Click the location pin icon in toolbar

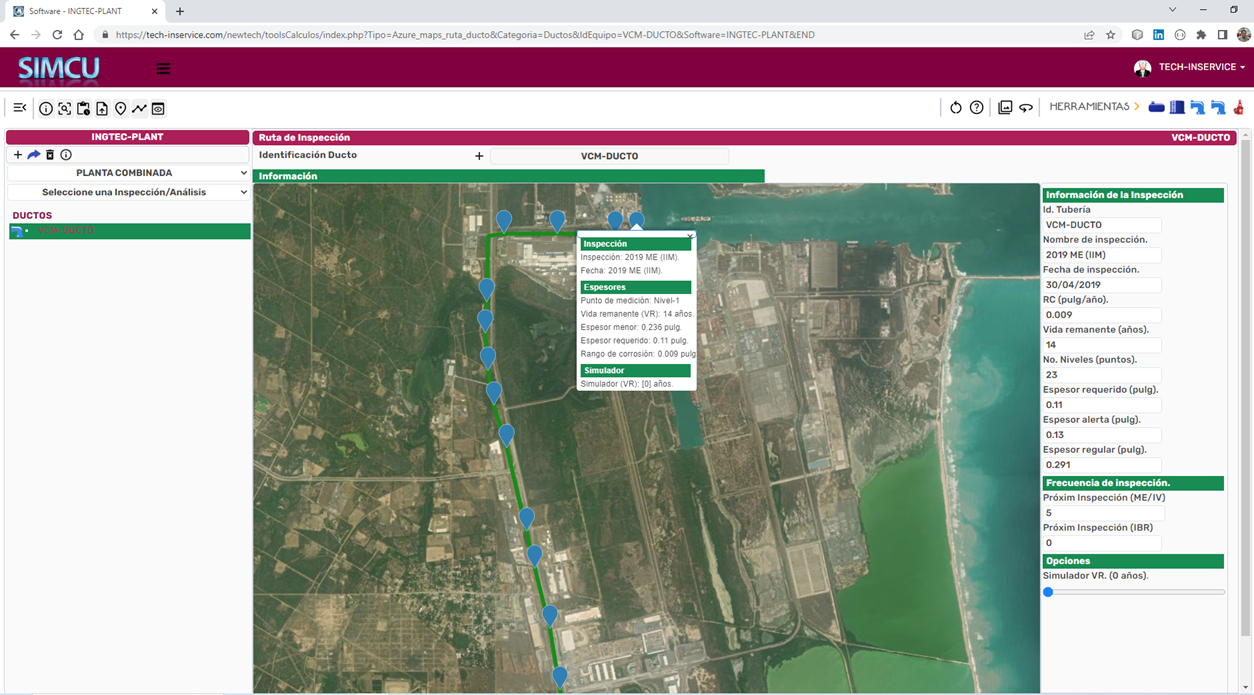(120, 108)
